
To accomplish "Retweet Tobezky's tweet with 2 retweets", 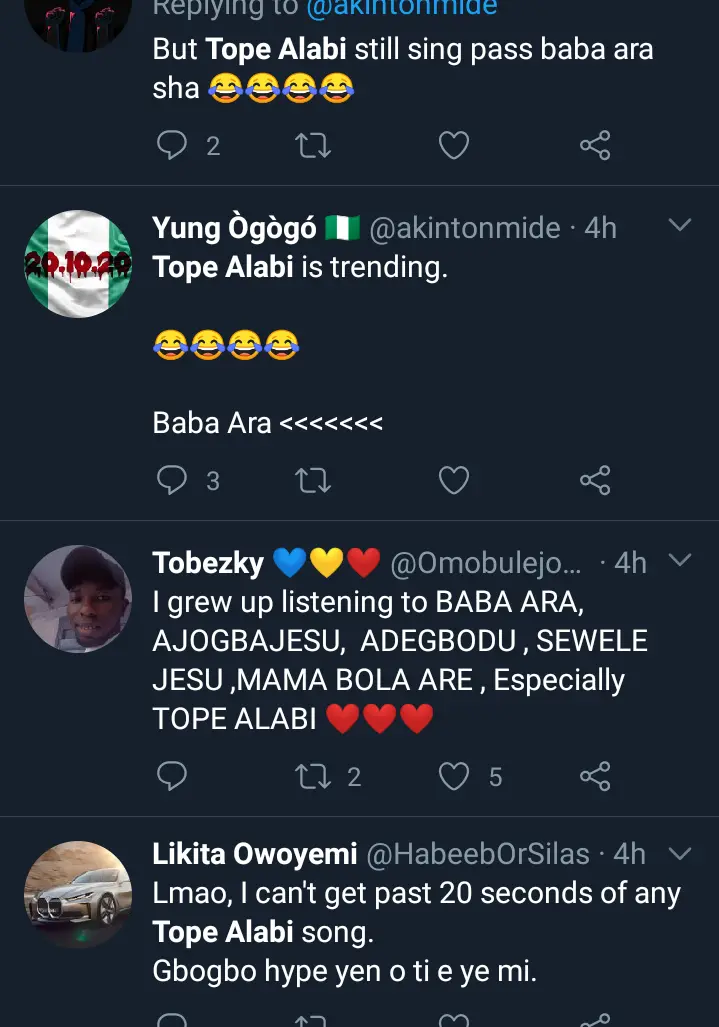I will pyautogui.click(x=313, y=776).
